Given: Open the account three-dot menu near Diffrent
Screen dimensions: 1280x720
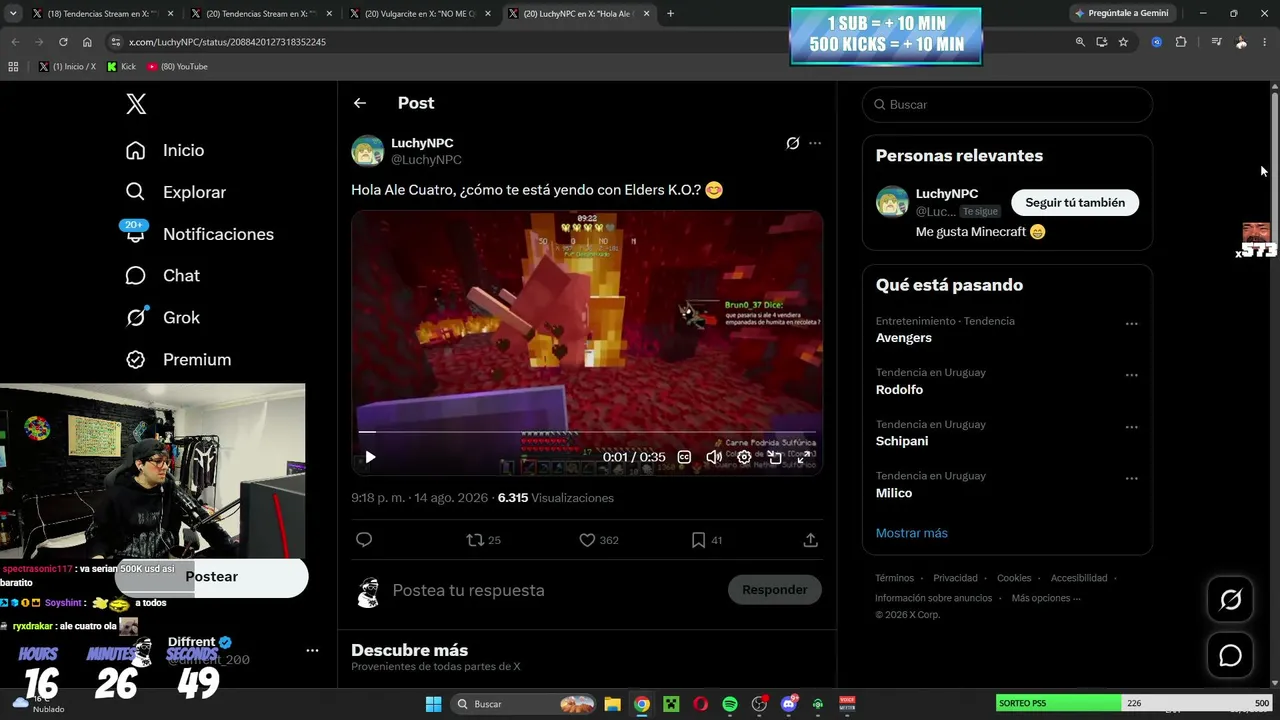Looking at the screenshot, I should pos(312,650).
